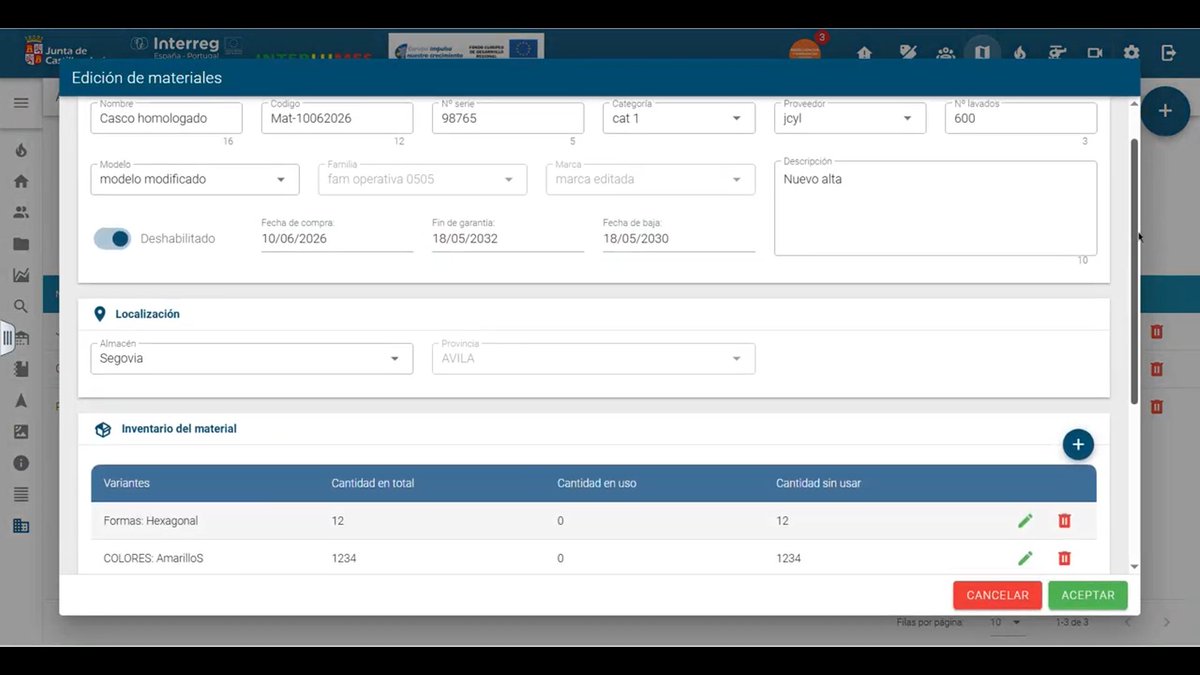The width and height of the screenshot is (1200, 675).
Task: Click the Nombre input field
Action: (x=166, y=118)
